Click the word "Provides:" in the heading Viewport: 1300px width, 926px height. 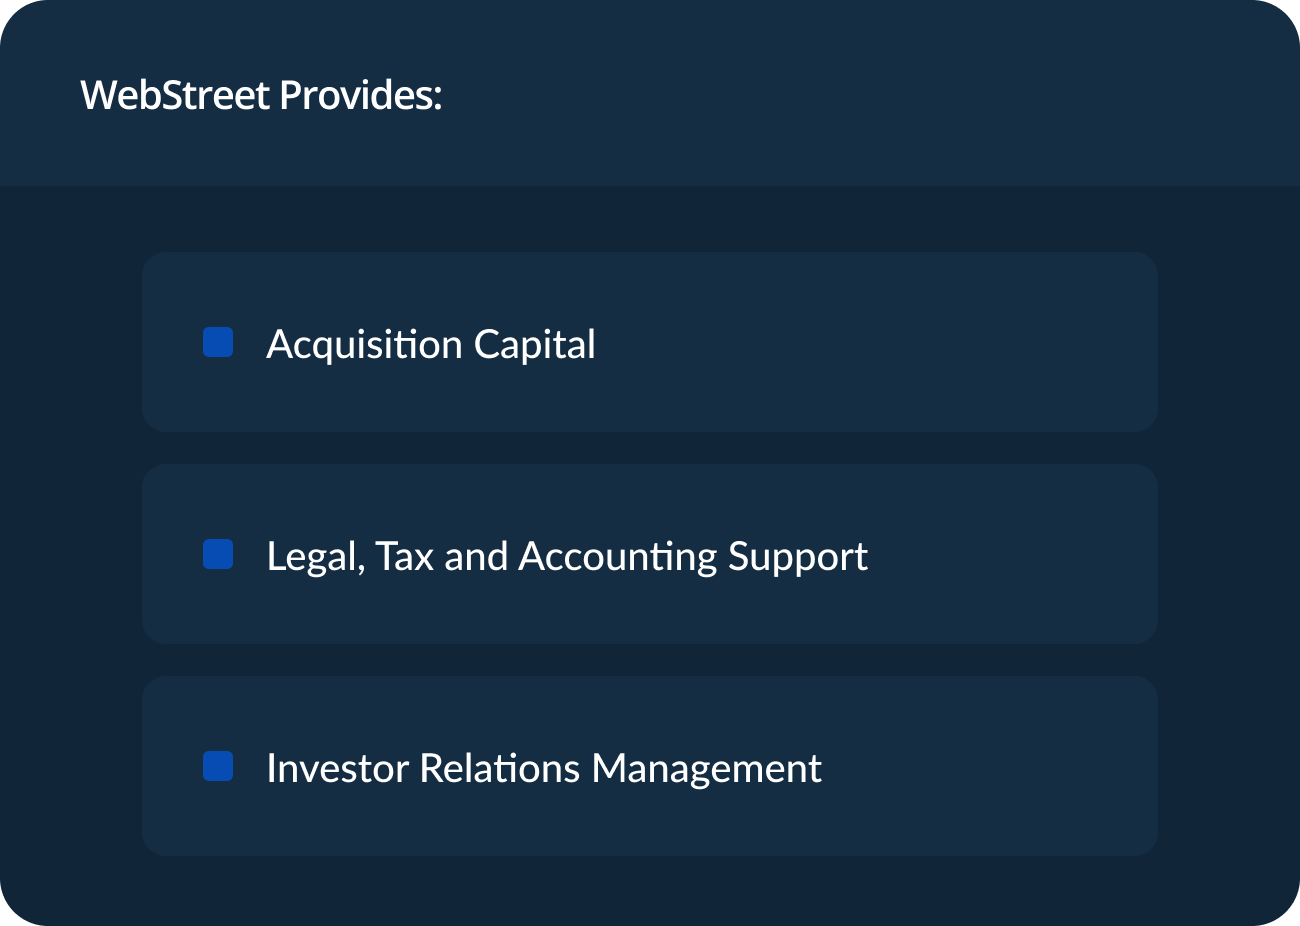(x=360, y=95)
